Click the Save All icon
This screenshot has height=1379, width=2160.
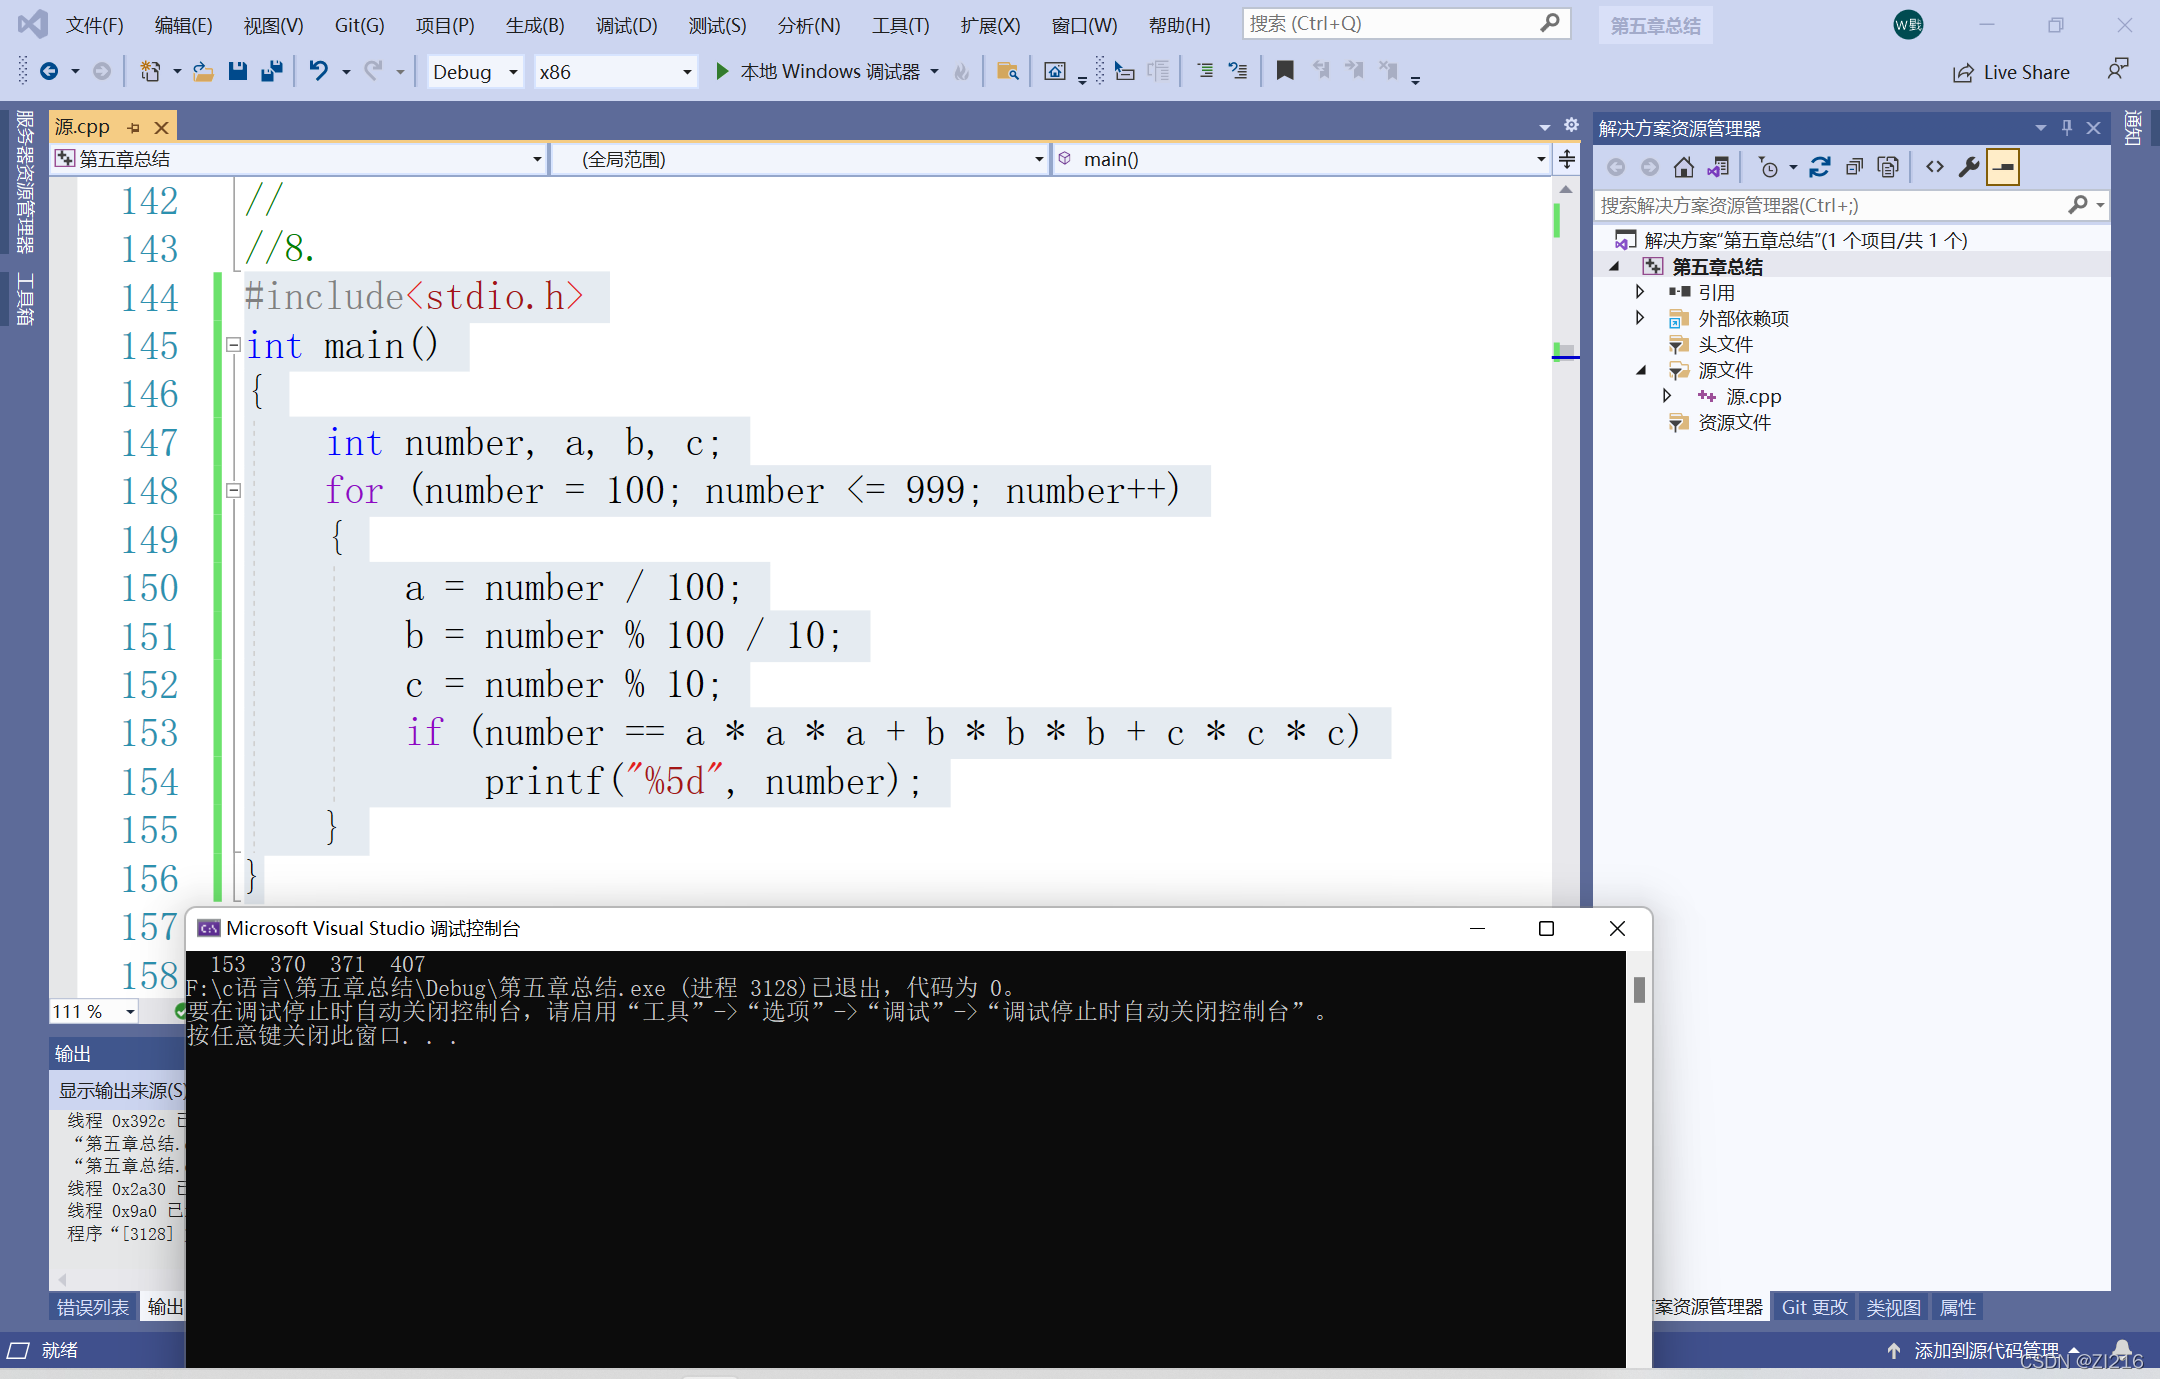click(x=271, y=71)
